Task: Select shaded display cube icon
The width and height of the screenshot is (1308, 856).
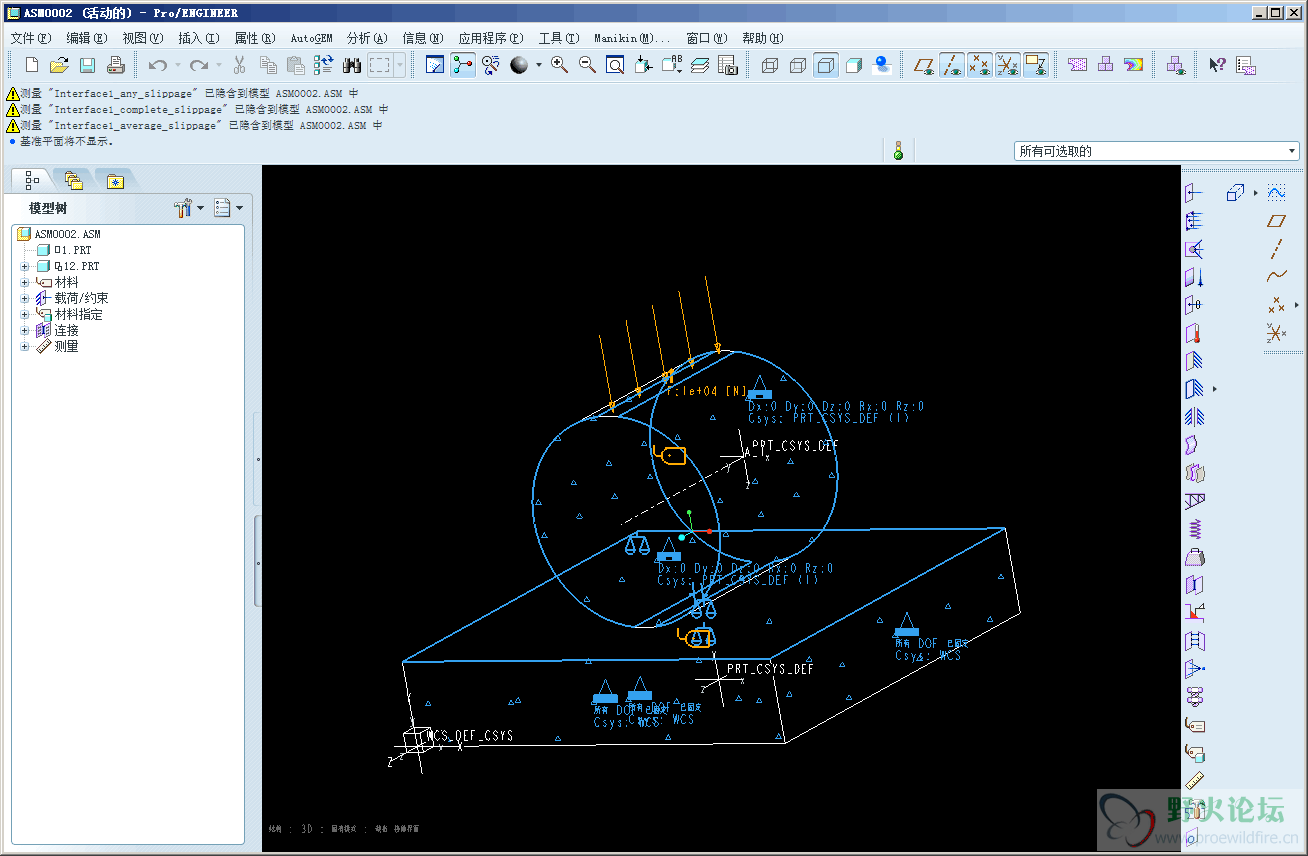Action: [x=854, y=65]
